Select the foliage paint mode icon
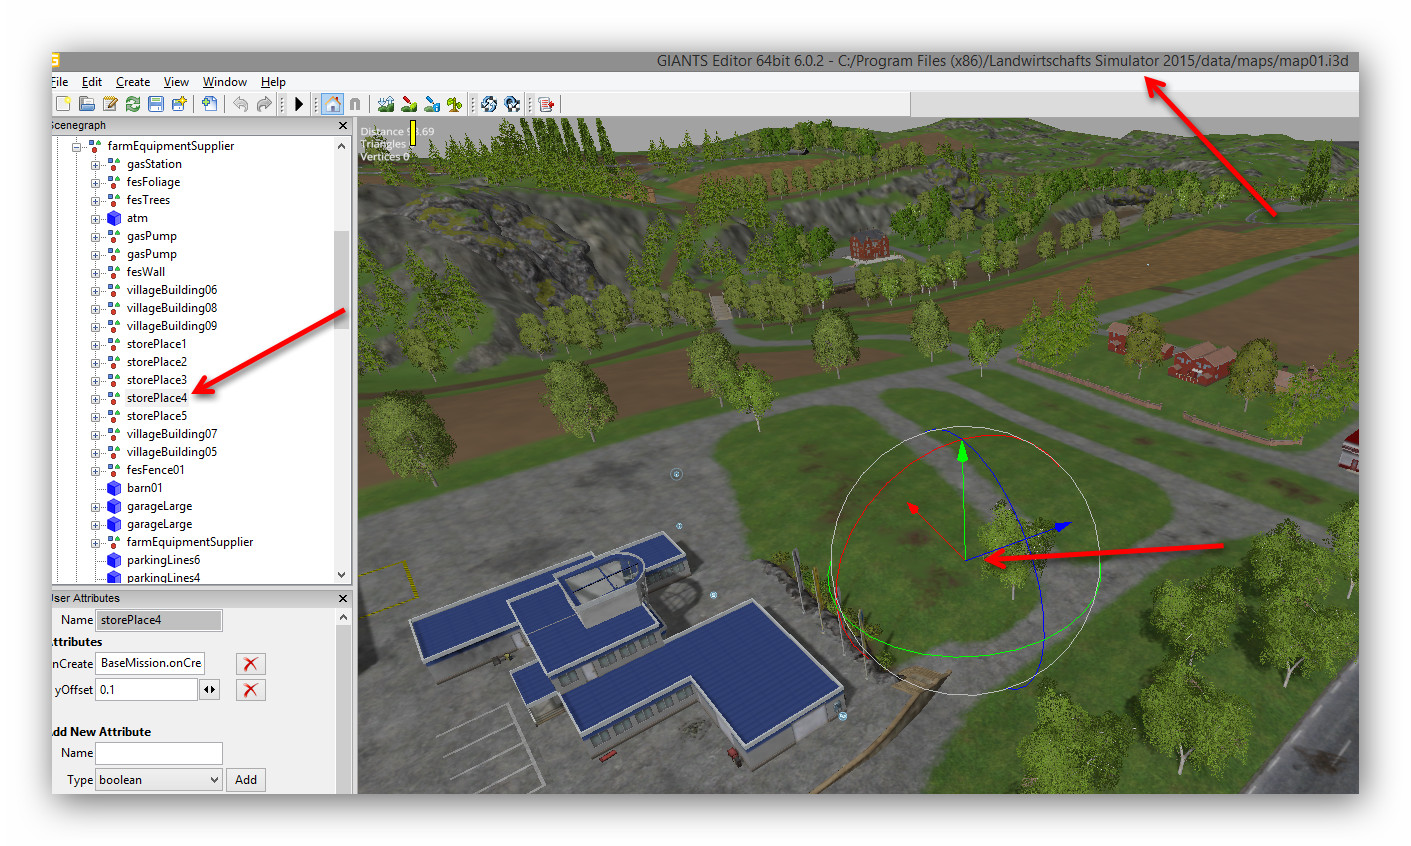Screen dimensions: 1411x846 pyautogui.click(x=455, y=104)
